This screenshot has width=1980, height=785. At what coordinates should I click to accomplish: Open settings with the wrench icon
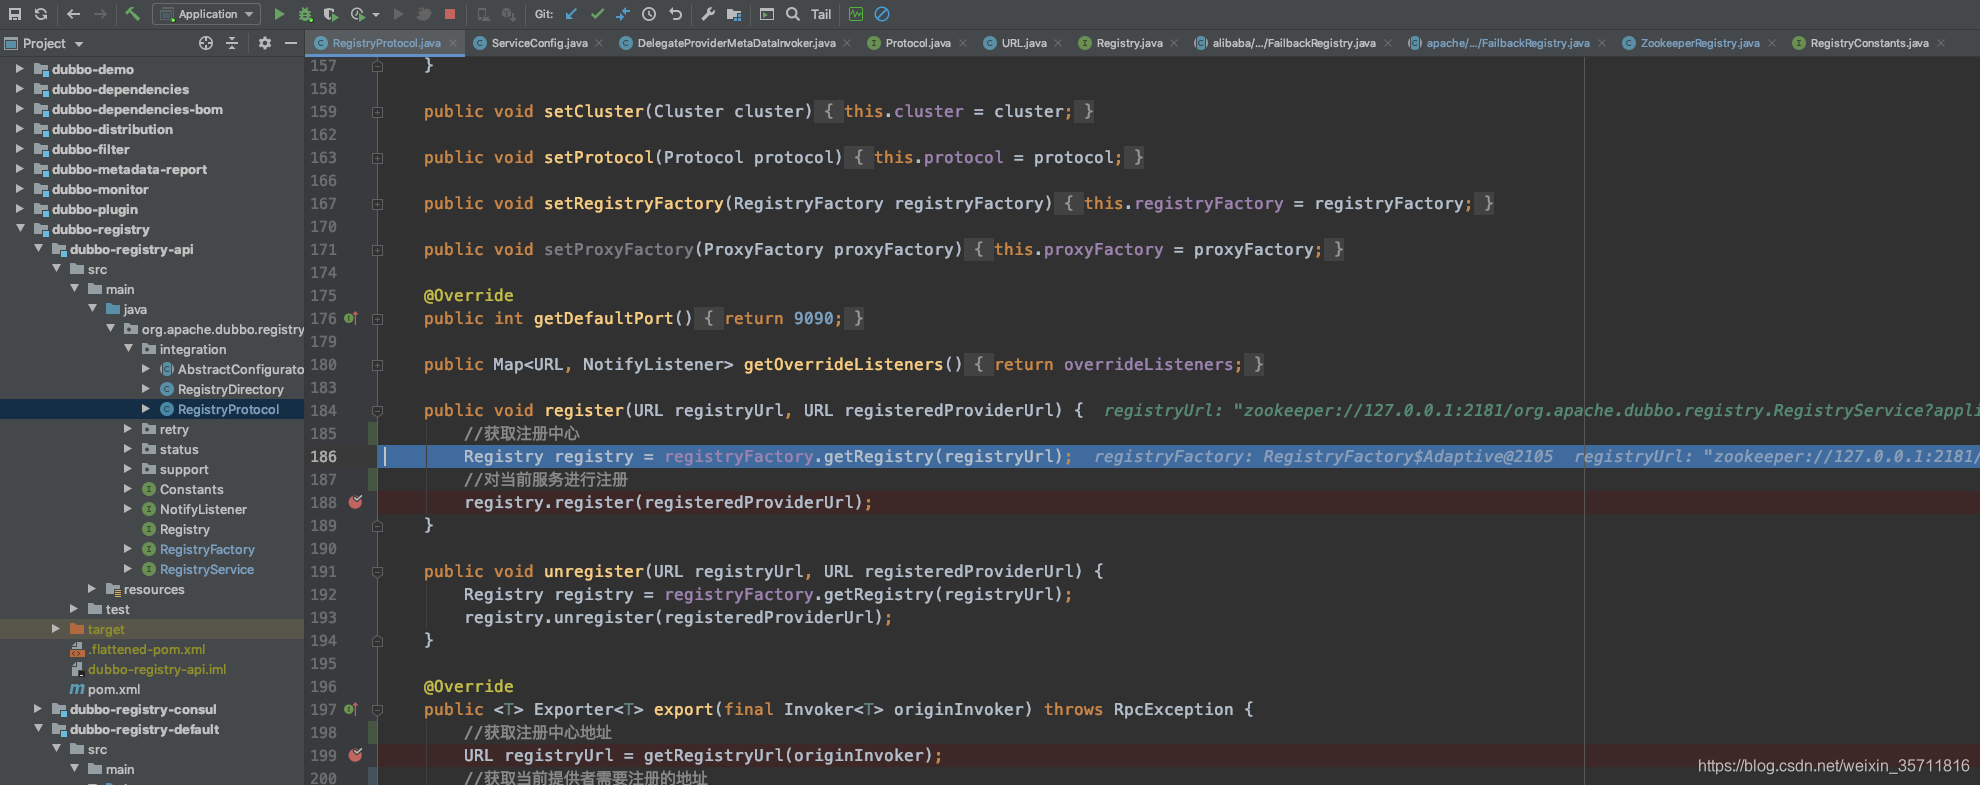coord(708,14)
